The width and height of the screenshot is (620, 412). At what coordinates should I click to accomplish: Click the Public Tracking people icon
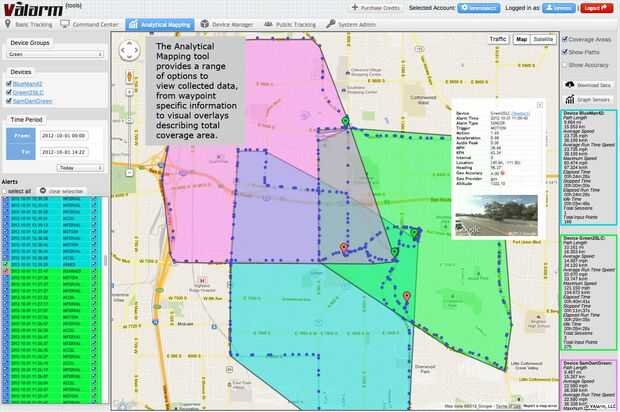click(268, 25)
